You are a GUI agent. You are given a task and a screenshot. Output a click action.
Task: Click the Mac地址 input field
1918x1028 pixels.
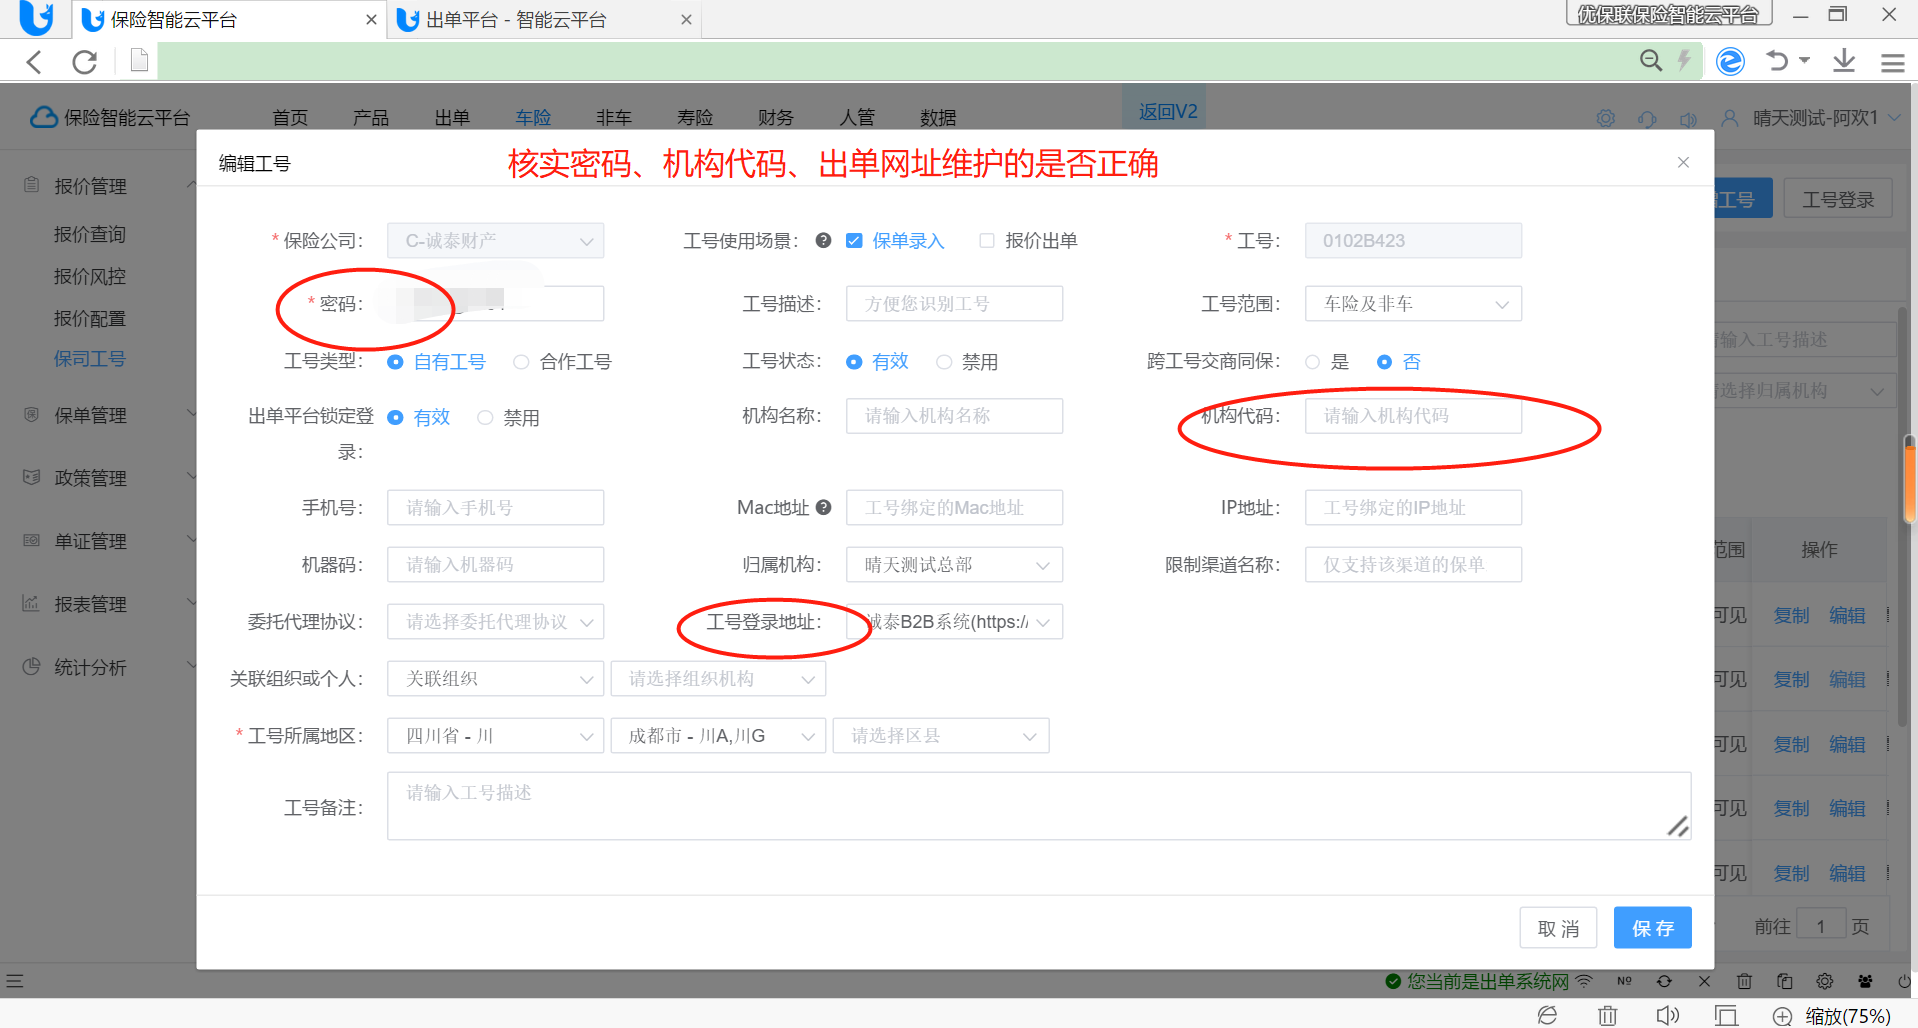point(954,507)
